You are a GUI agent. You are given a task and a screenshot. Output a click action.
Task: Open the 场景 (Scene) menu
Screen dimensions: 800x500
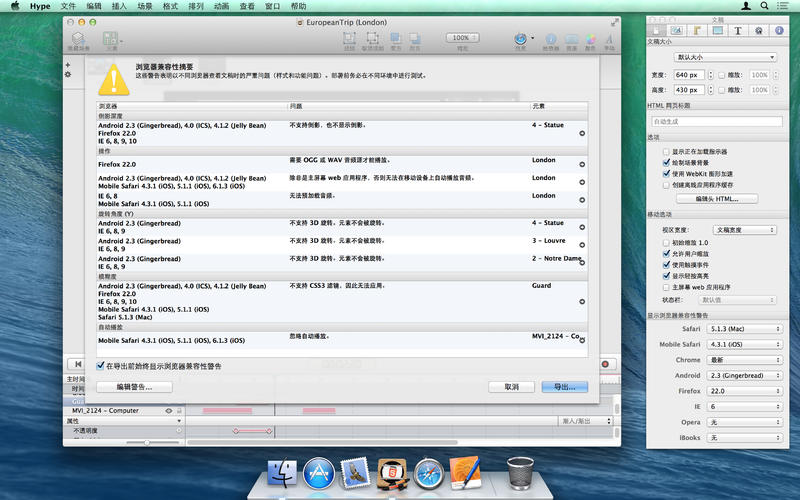tap(145, 6)
